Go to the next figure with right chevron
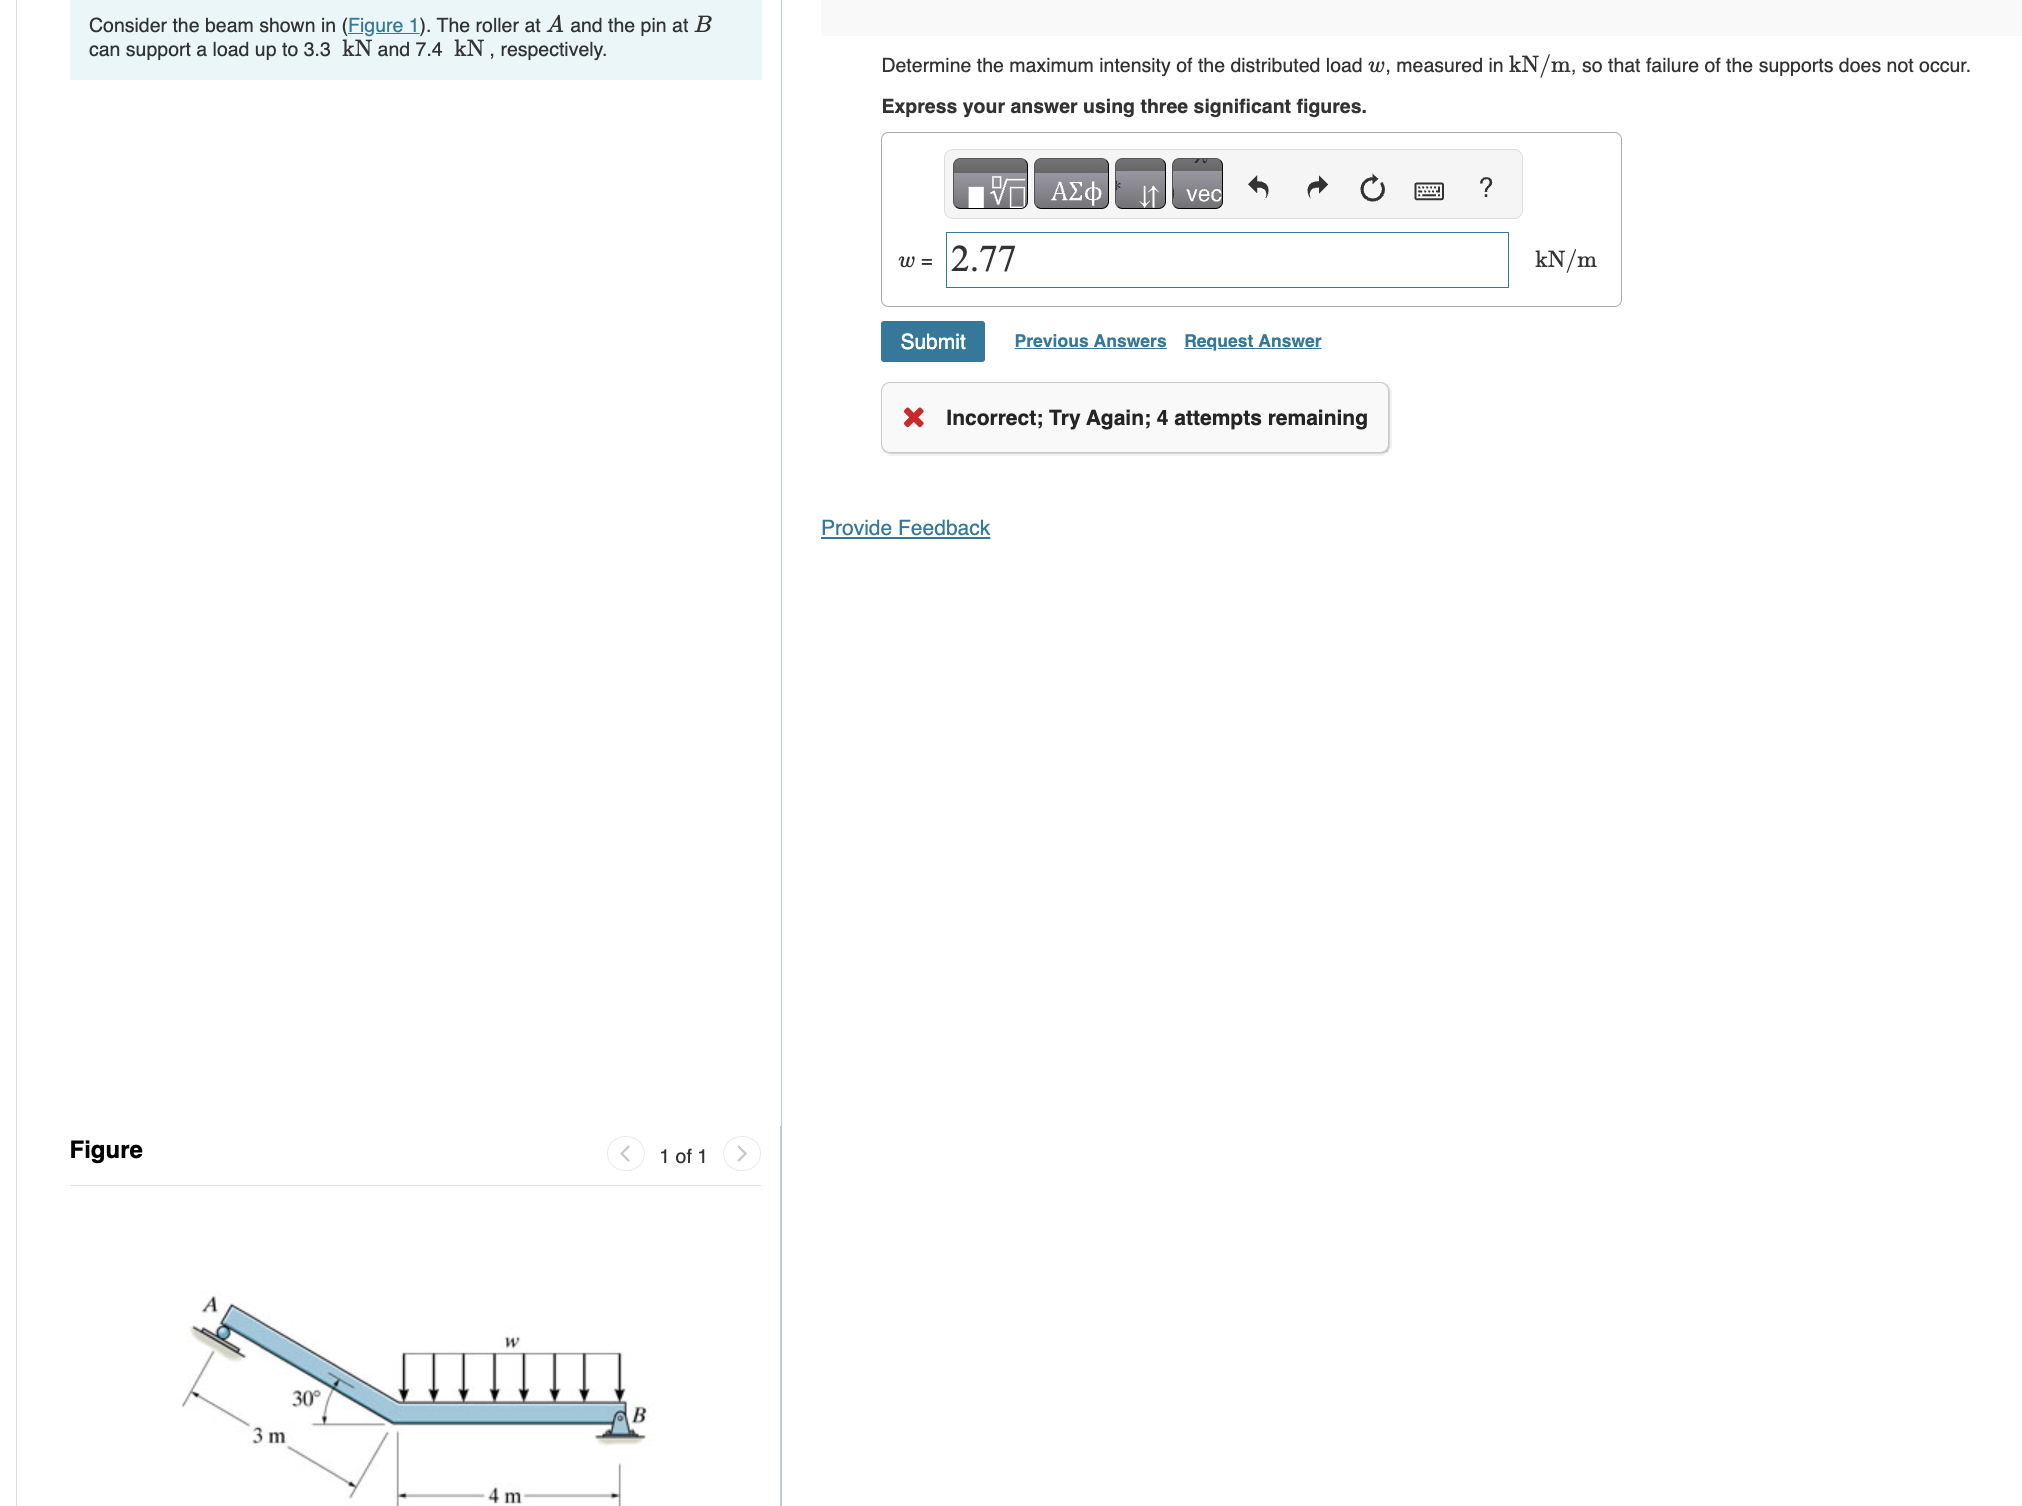 click(741, 1154)
